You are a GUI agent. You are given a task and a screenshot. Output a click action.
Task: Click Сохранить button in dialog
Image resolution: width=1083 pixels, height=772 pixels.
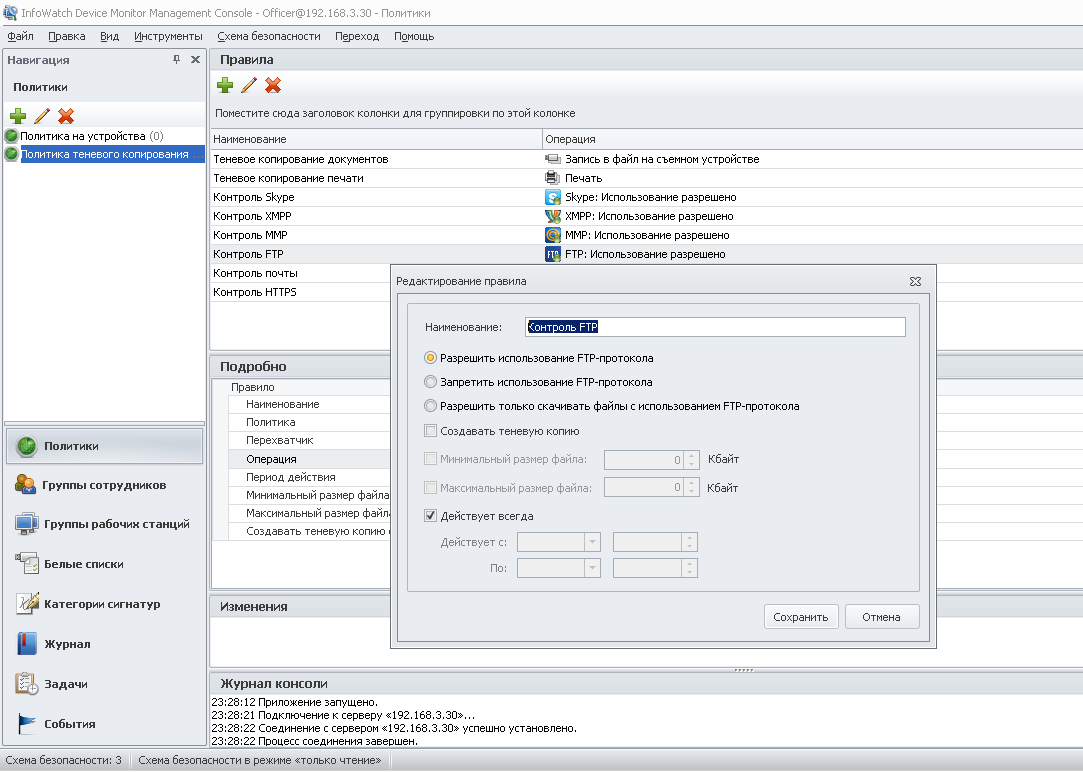[801, 617]
